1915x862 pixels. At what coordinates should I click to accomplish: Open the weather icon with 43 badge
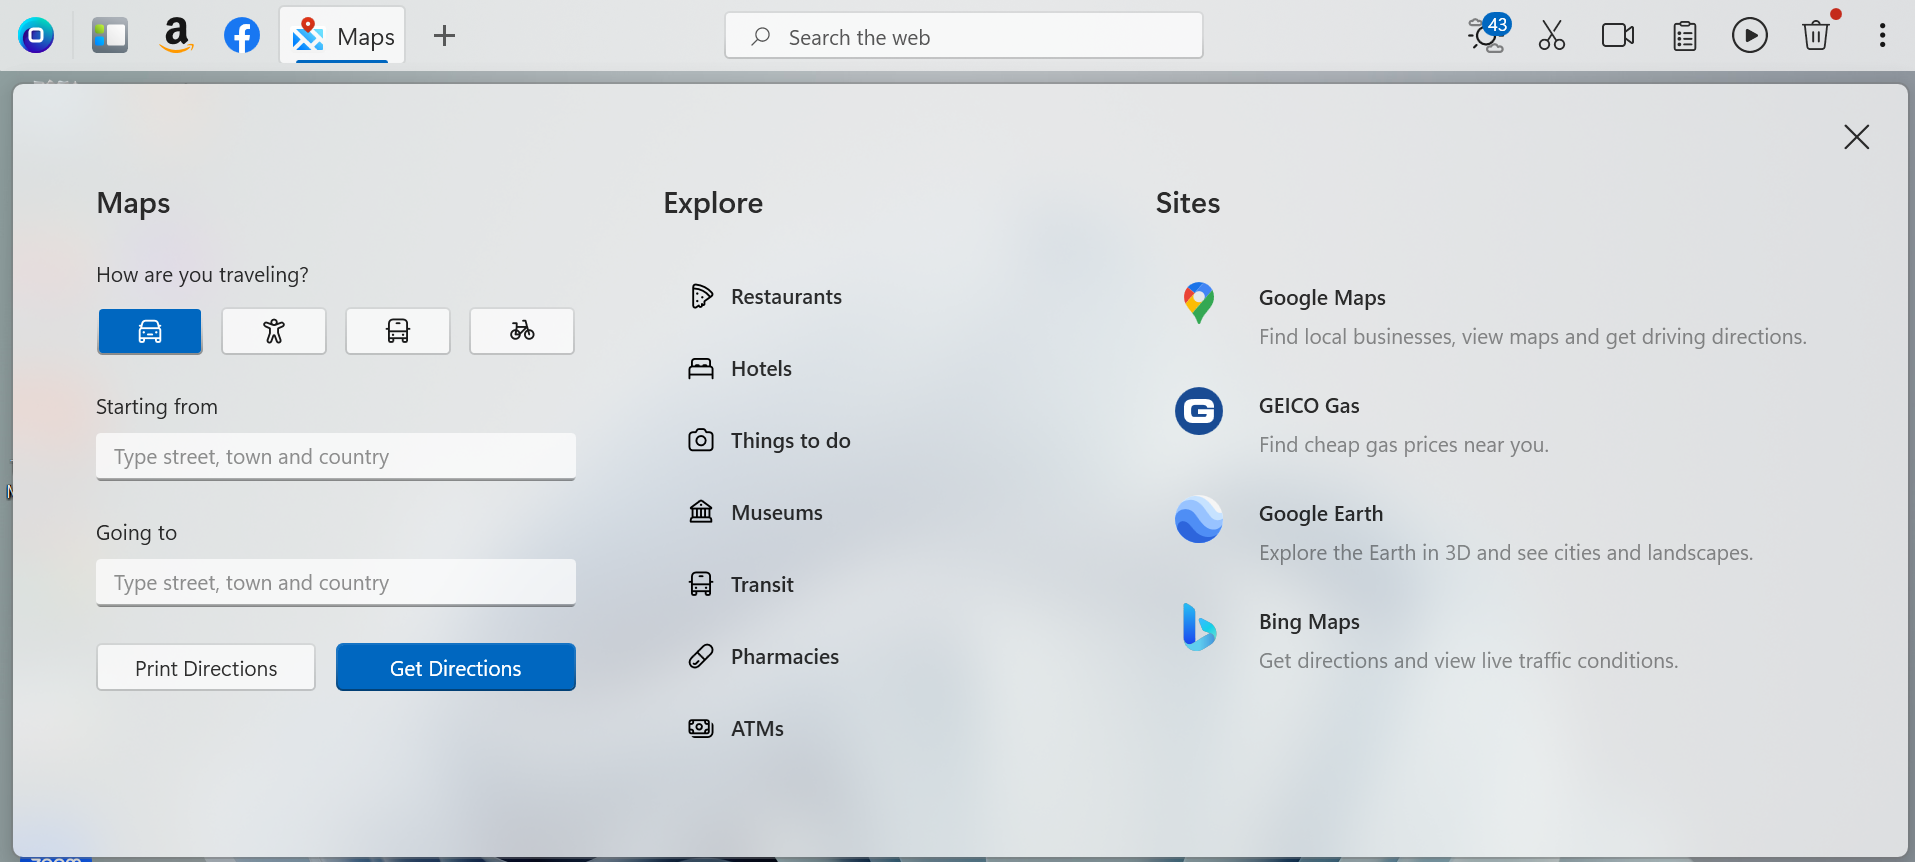tap(1487, 35)
